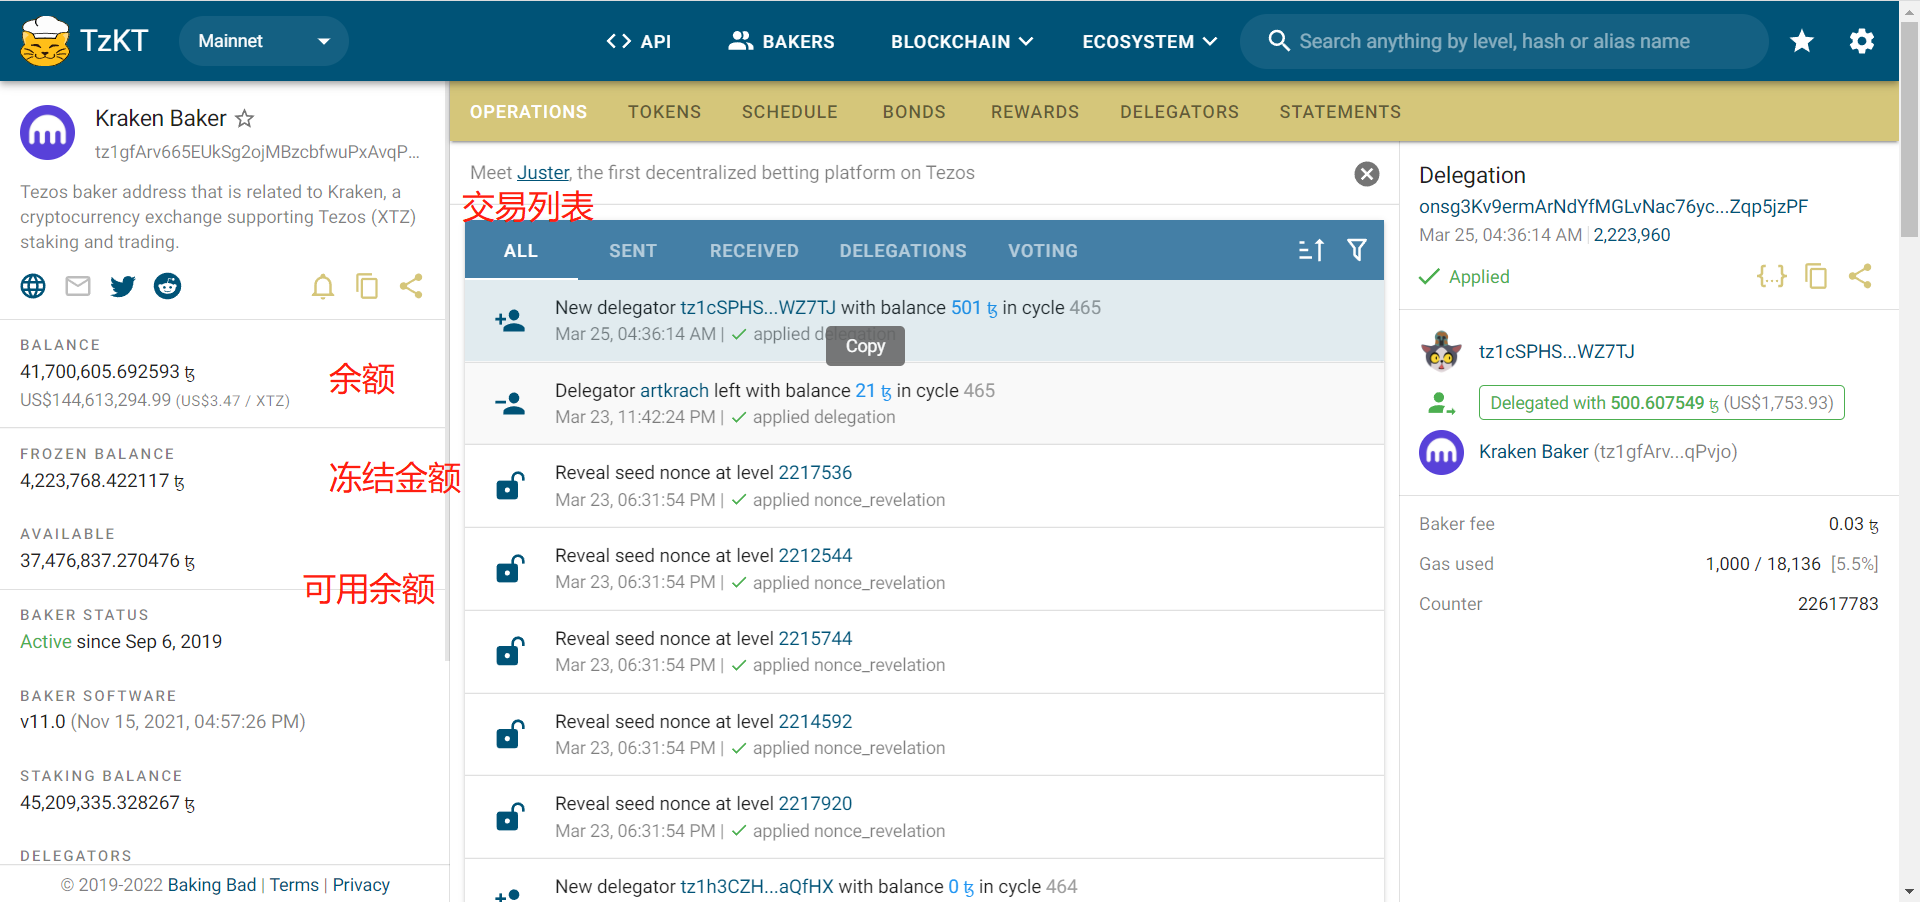
Task: Expand the ECOSYSTEM menu
Action: point(1149,41)
